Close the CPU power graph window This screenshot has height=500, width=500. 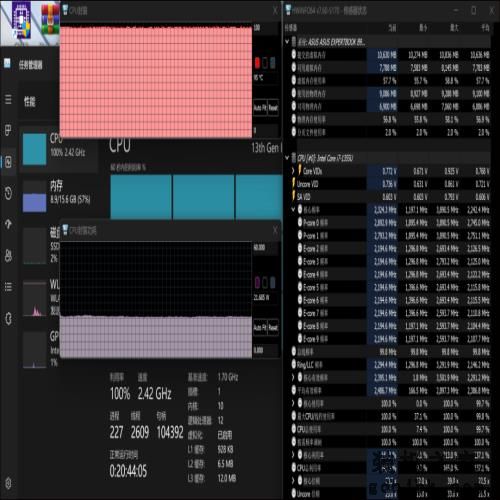pyautogui.click(x=275, y=230)
